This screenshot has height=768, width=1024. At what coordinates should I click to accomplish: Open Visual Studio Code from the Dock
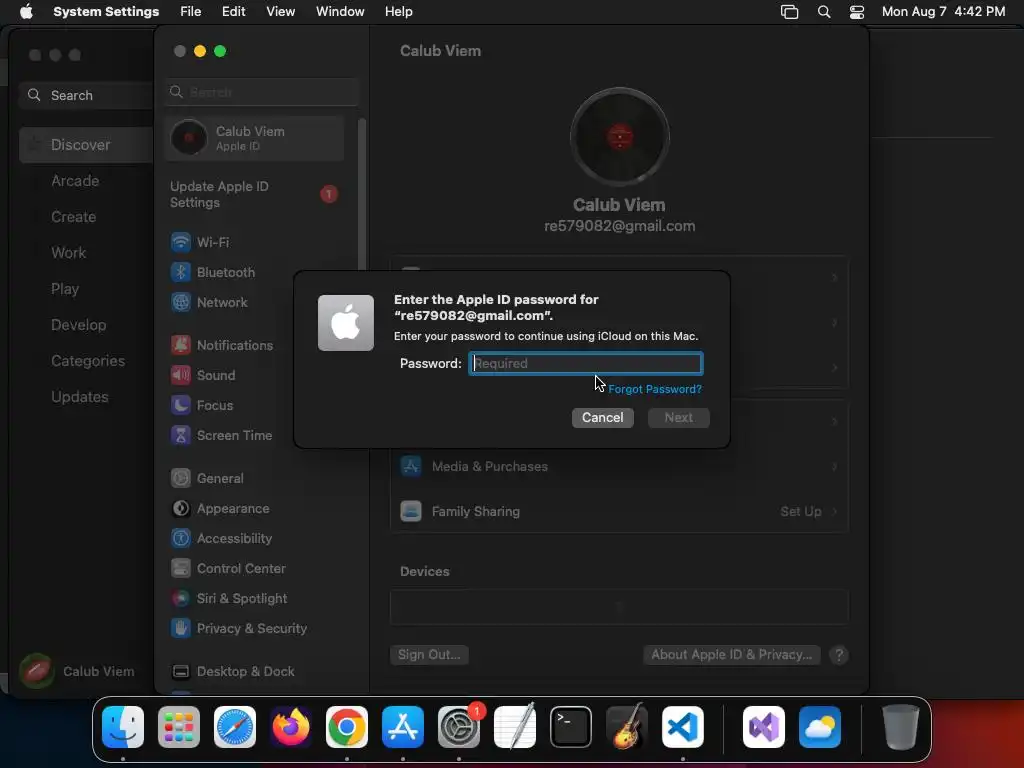pyautogui.click(x=683, y=727)
